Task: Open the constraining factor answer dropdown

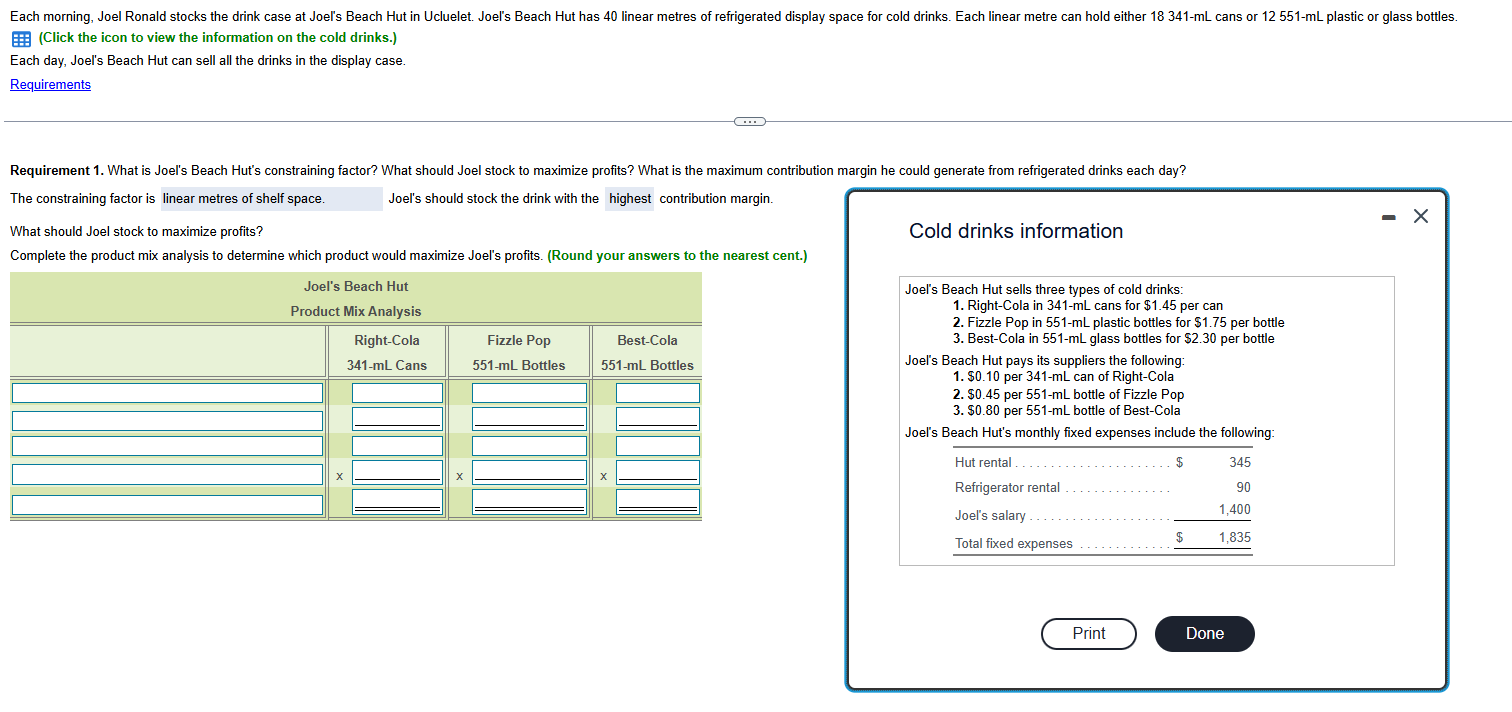Action: click(x=271, y=198)
